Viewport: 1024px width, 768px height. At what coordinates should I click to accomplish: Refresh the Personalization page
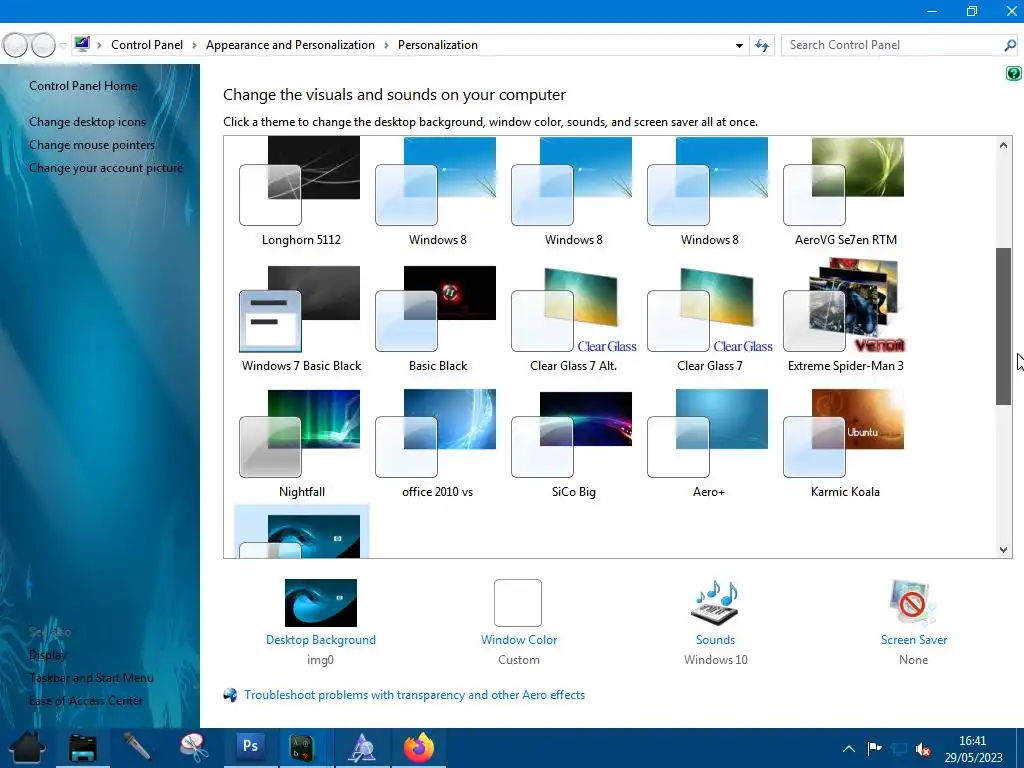(x=761, y=45)
